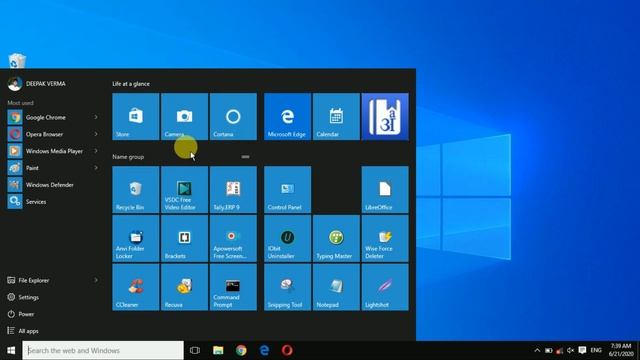Open the Action Center notifications icon
Image resolution: width=640 pixels, height=360 pixels.
pyautogui.click(x=582, y=350)
